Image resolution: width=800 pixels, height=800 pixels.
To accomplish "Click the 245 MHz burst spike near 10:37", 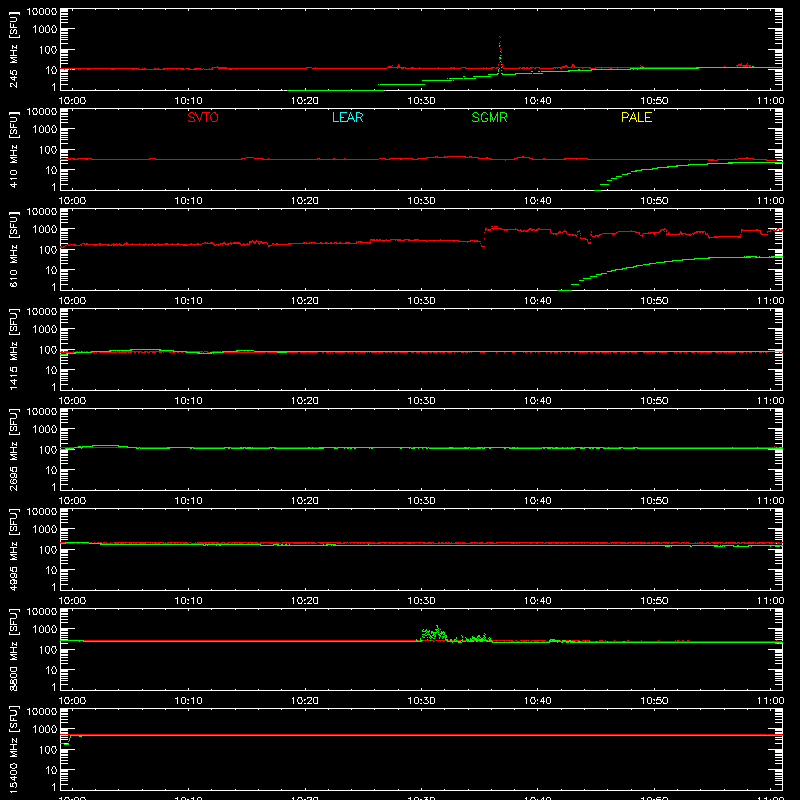I will tap(500, 54).
